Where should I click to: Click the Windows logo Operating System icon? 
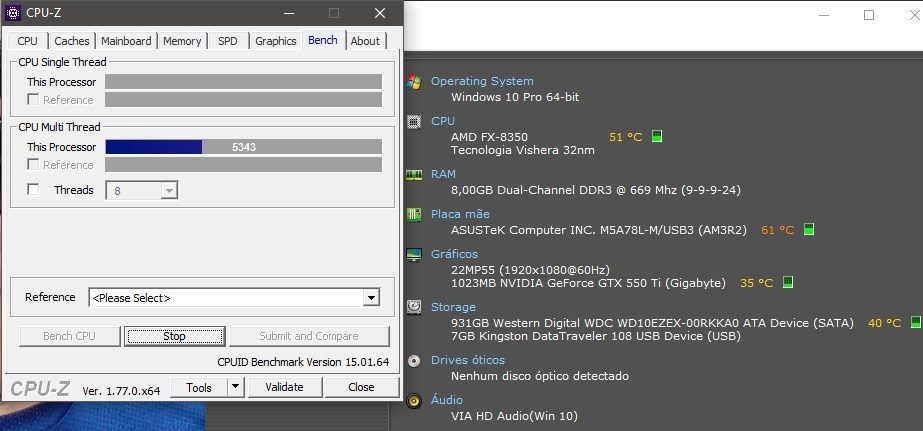click(414, 81)
